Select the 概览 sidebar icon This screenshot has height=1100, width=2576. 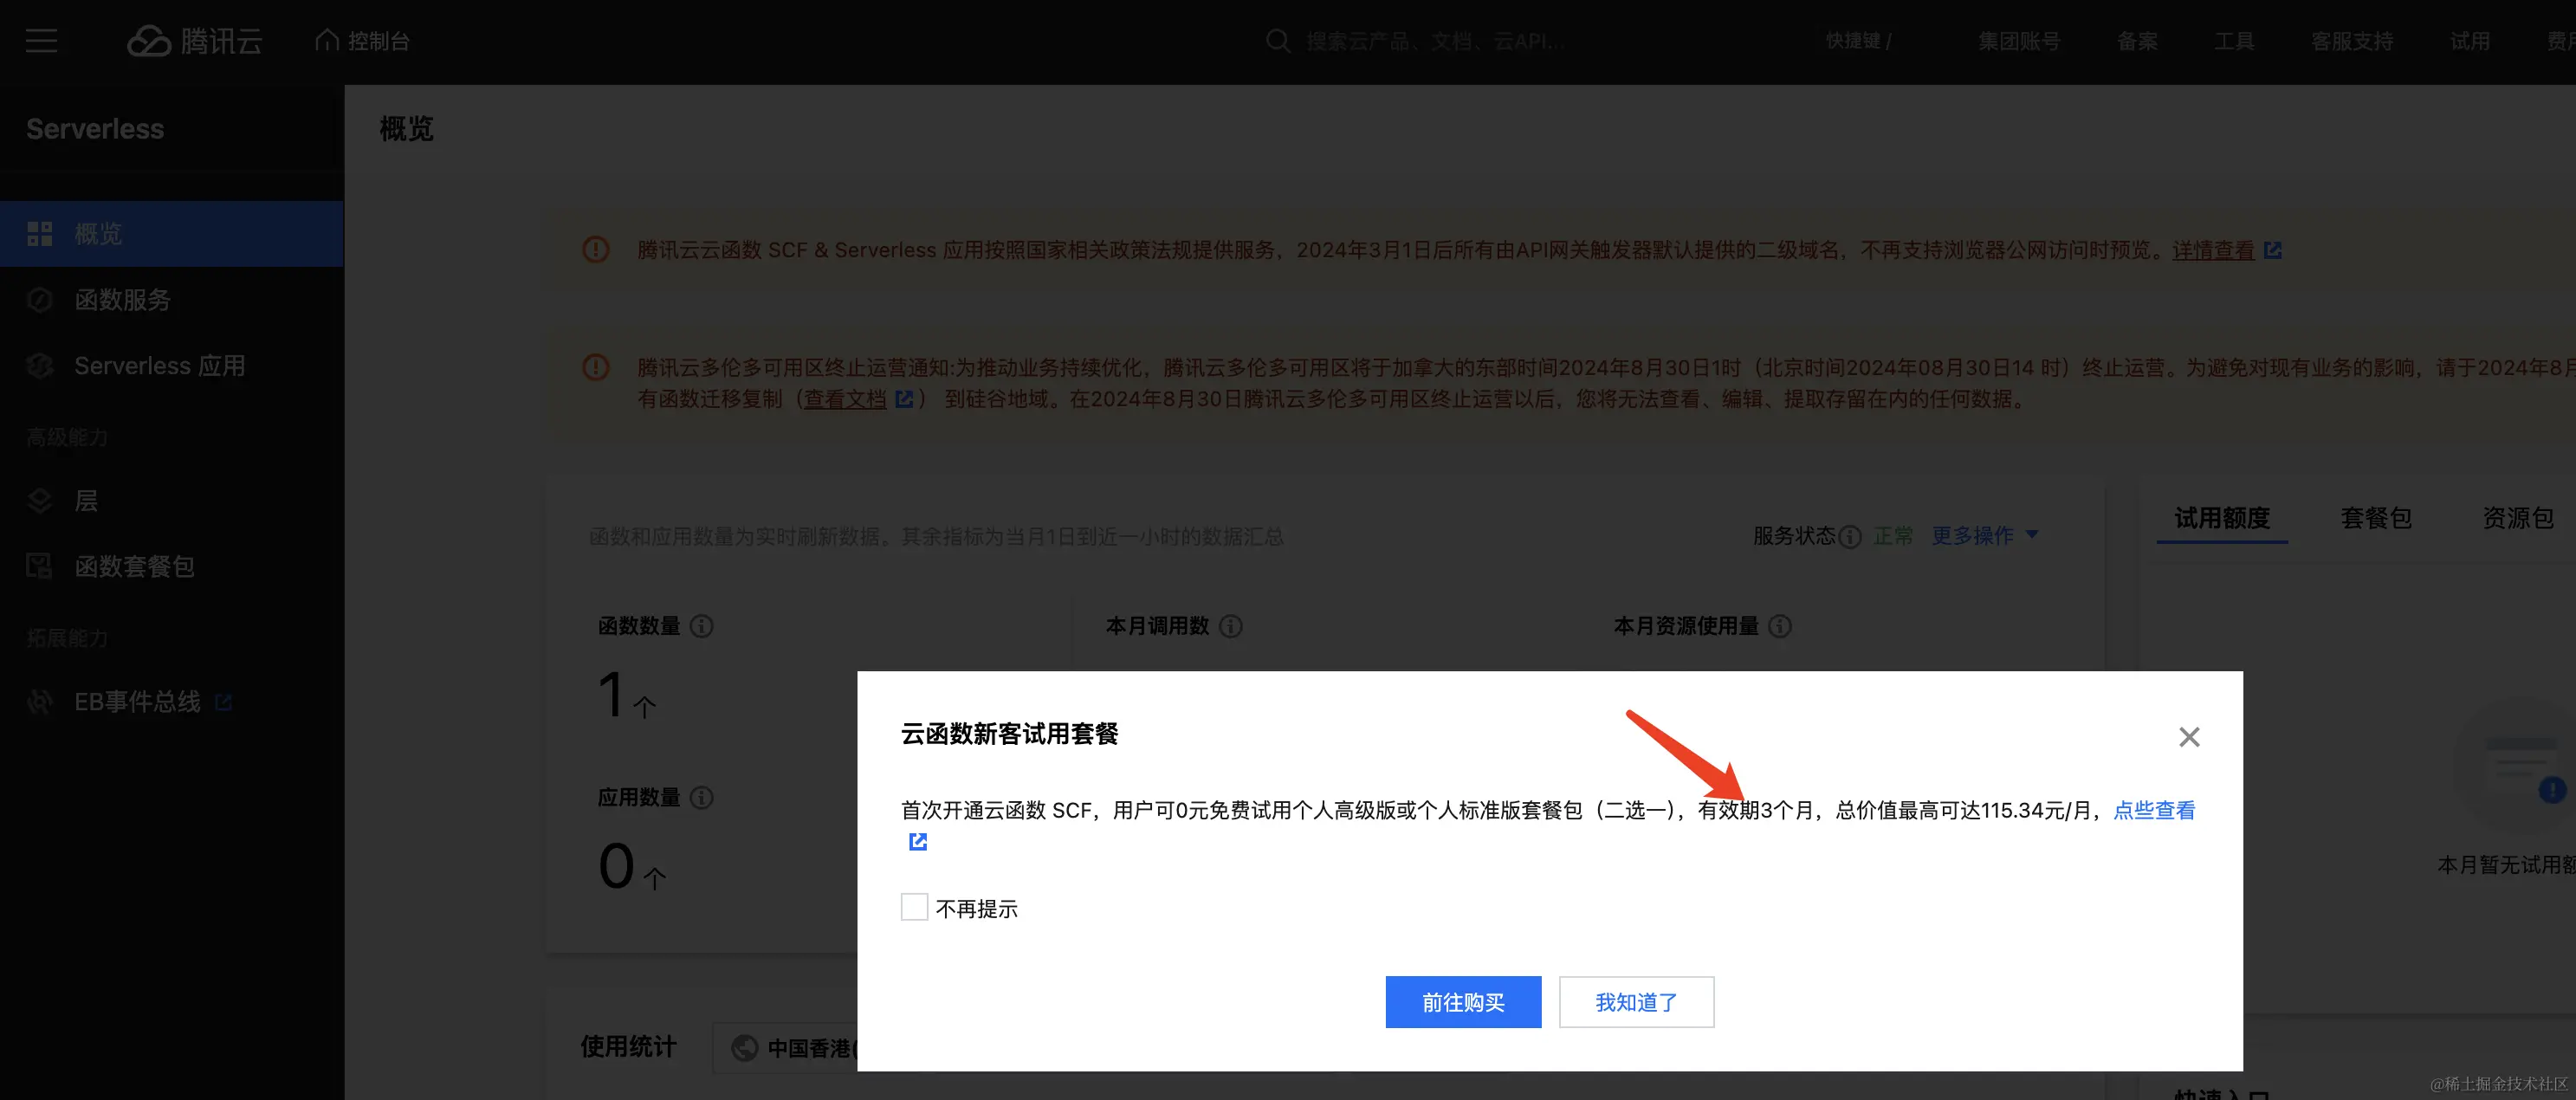[40, 234]
